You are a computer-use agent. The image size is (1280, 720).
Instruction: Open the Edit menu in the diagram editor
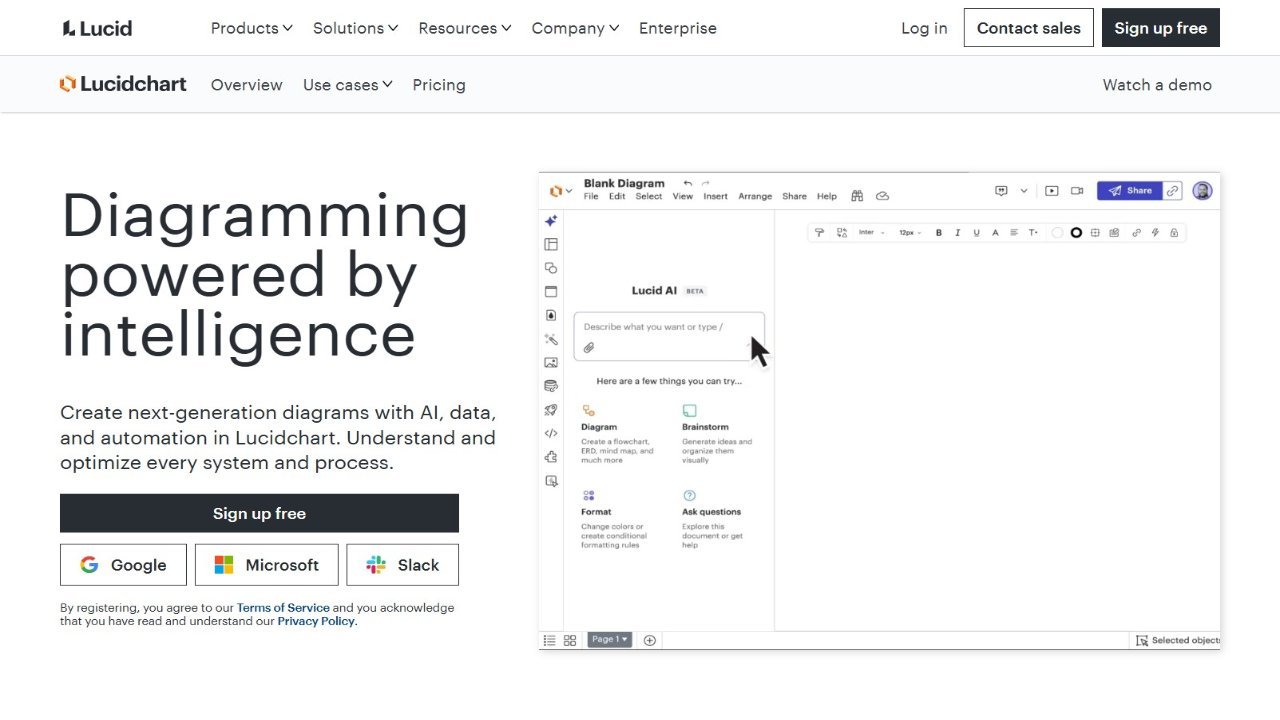[617, 196]
